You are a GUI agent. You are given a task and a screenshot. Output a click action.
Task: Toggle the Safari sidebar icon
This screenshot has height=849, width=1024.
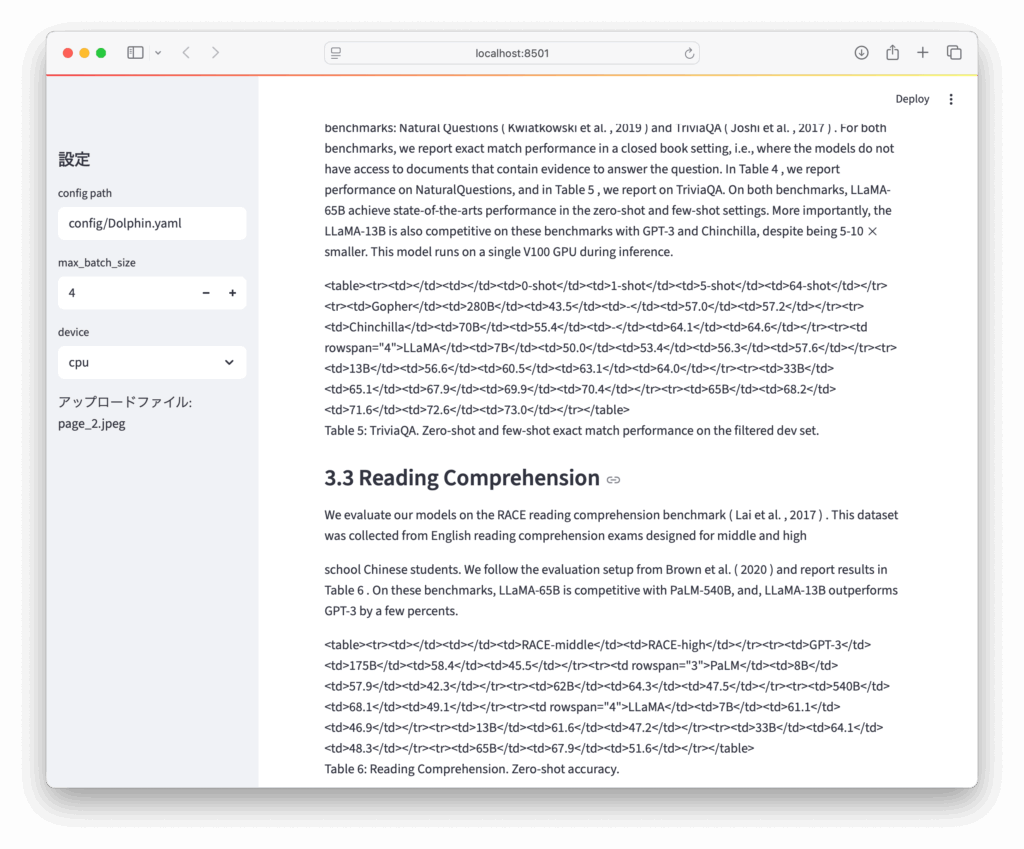coord(135,53)
